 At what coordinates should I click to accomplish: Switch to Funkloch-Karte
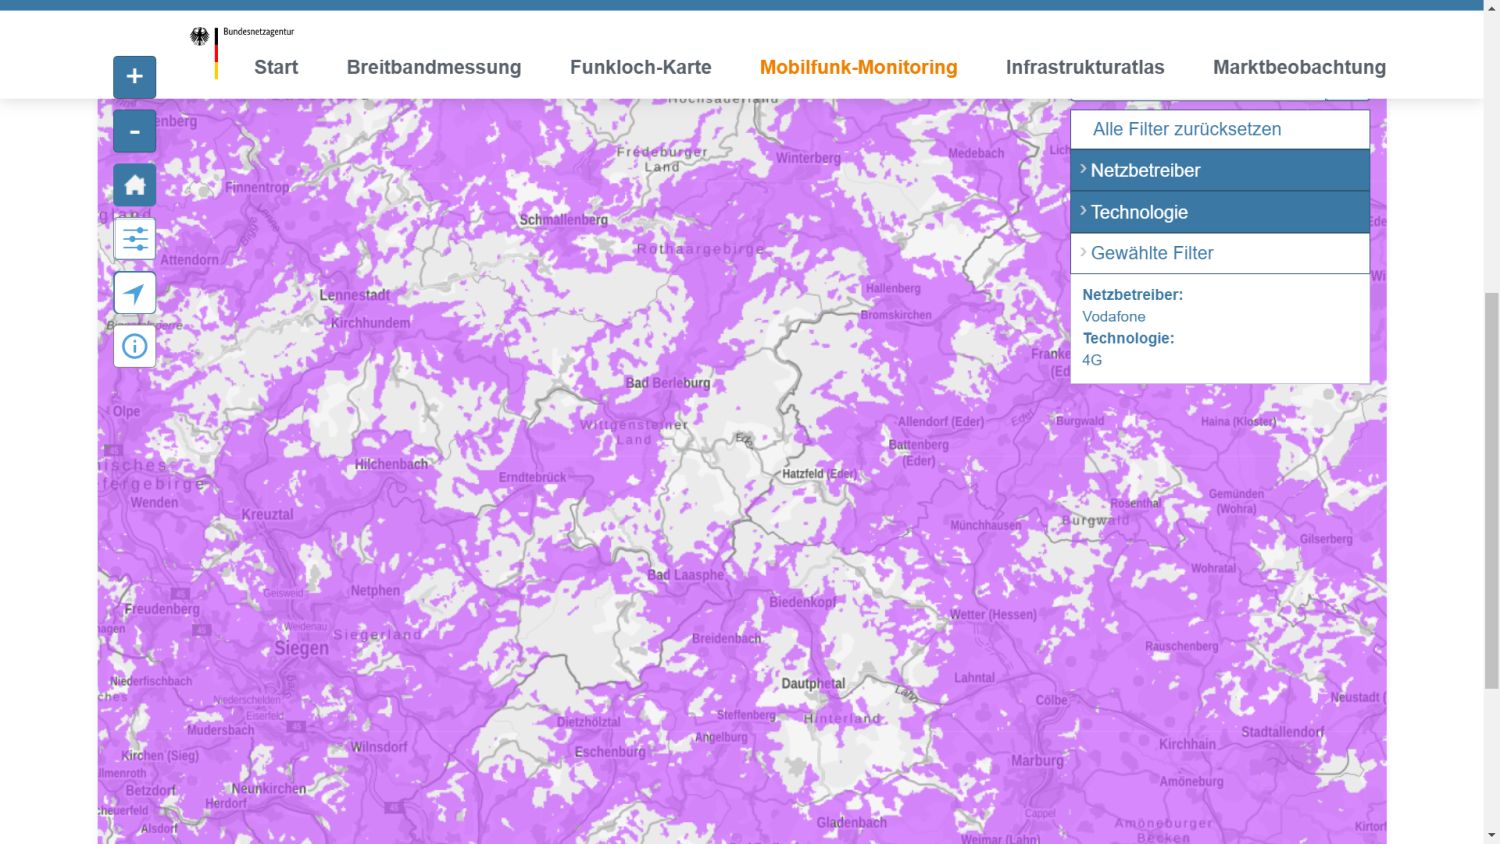640,67
